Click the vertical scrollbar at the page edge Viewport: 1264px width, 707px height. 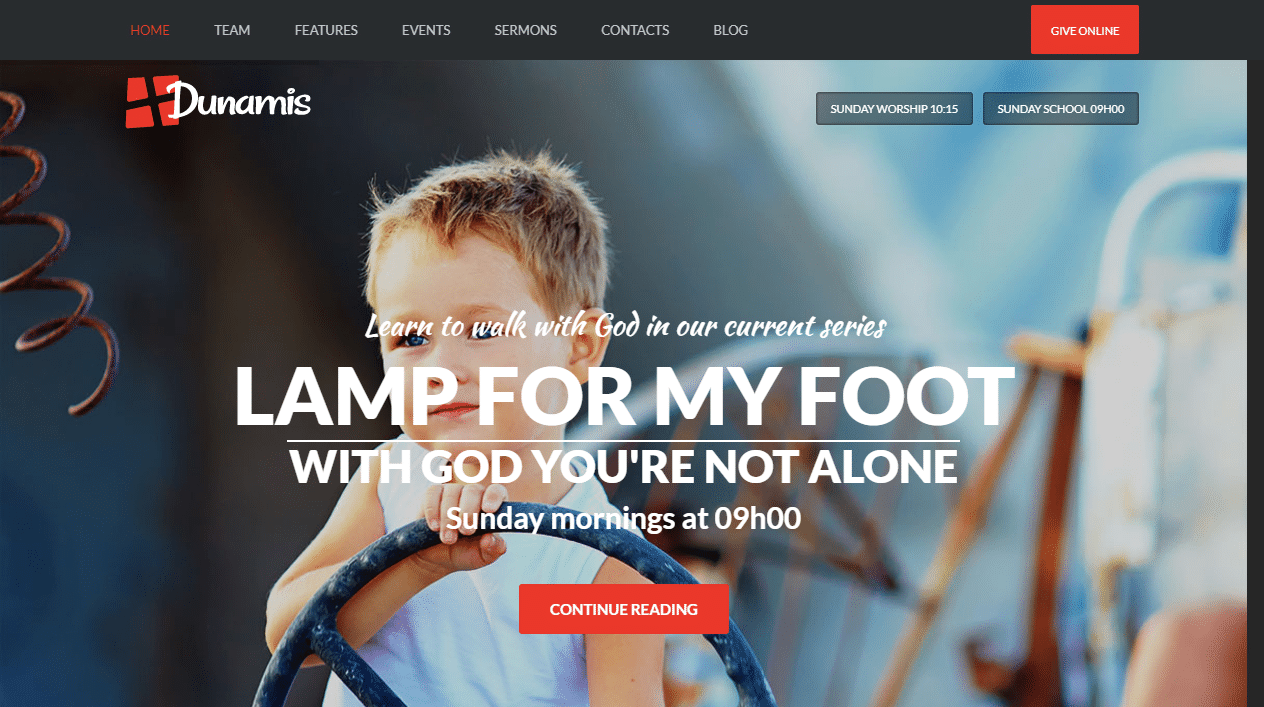click(1256, 383)
